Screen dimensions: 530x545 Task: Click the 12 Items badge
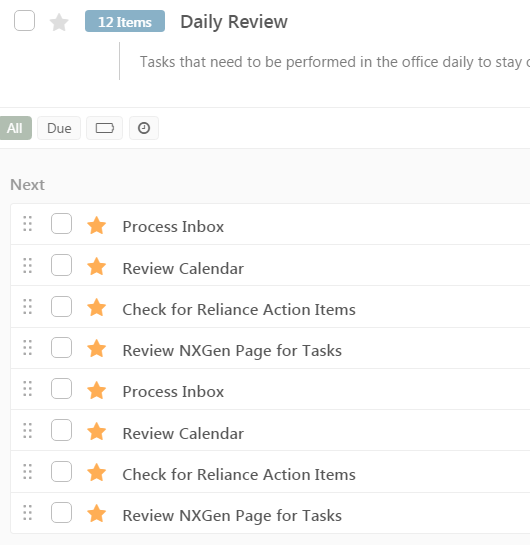click(x=125, y=21)
